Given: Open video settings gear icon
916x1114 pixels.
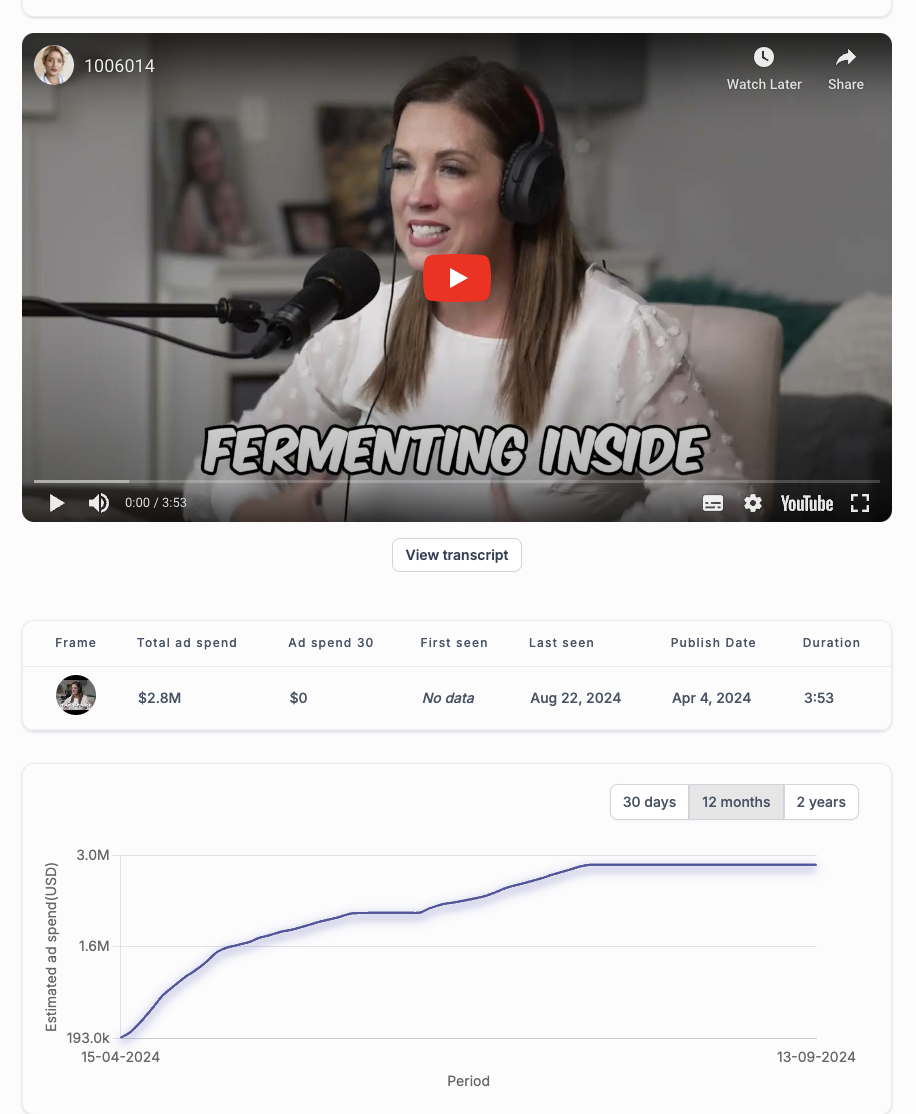Looking at the screenshot, I should (x=753, y=504).
